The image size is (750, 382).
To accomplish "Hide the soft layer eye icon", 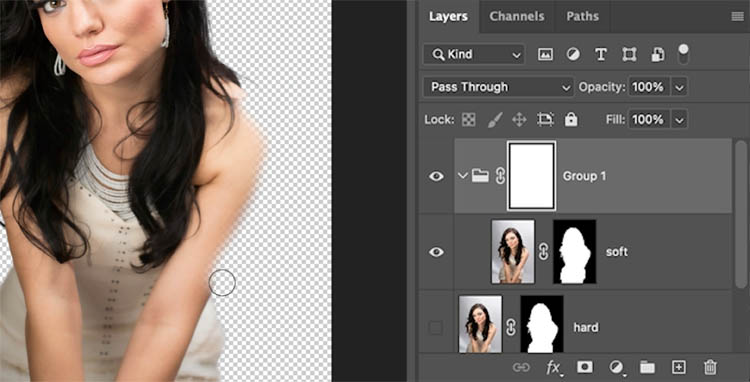I will 436,252.
